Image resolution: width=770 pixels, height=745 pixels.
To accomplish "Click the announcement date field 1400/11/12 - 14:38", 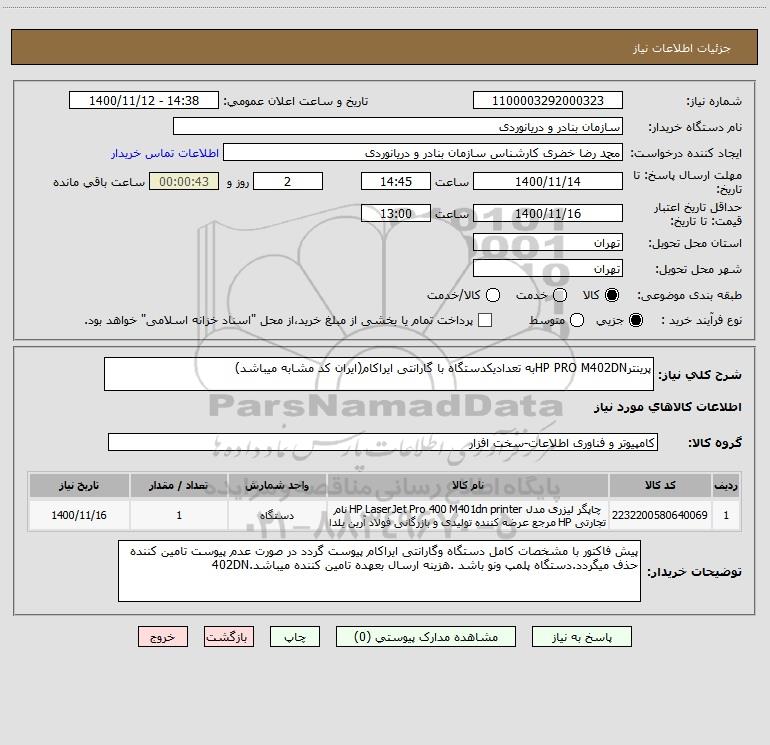I will (x=144, y=101).
